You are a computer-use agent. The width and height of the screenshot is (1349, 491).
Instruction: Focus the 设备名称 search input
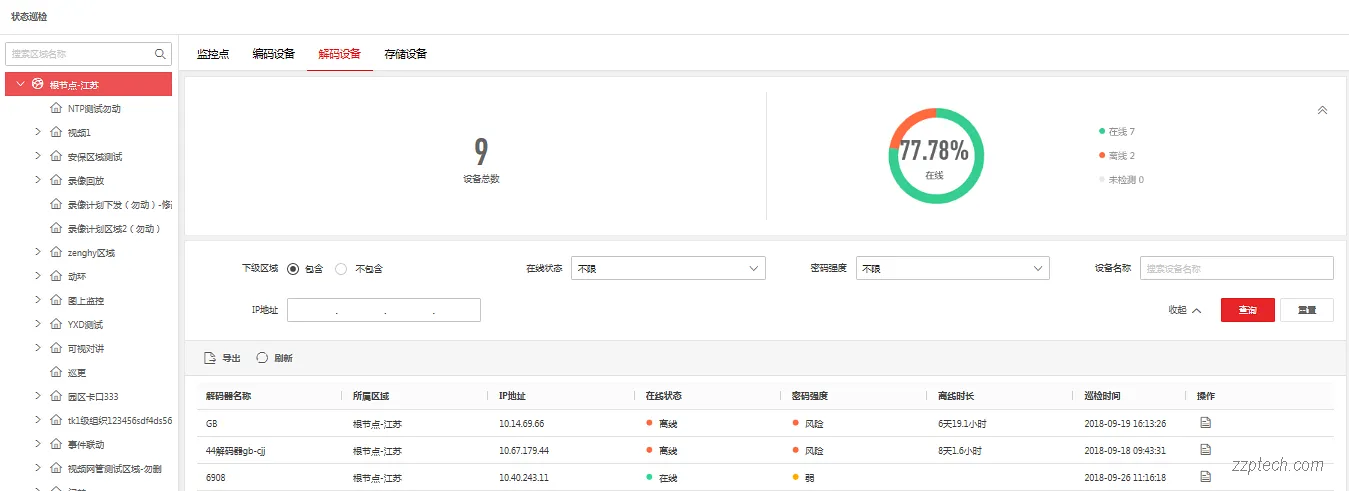[x=1237, y=268]
